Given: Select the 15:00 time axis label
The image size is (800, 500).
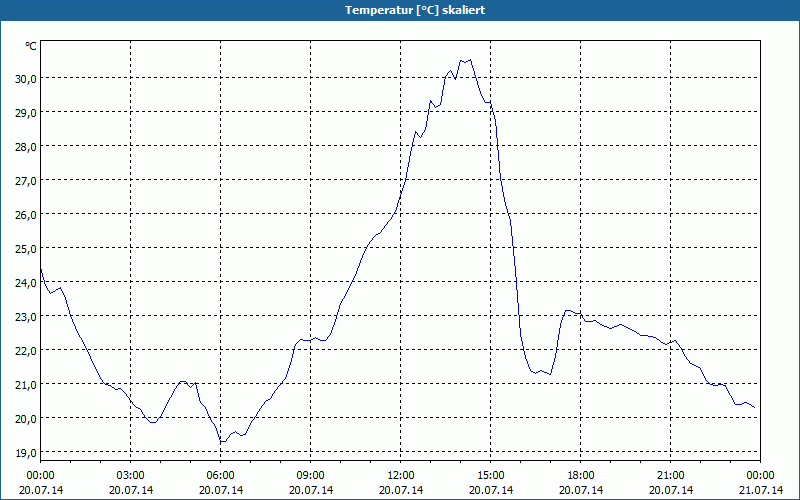Looking at the screenshot, I should point(491,475).
